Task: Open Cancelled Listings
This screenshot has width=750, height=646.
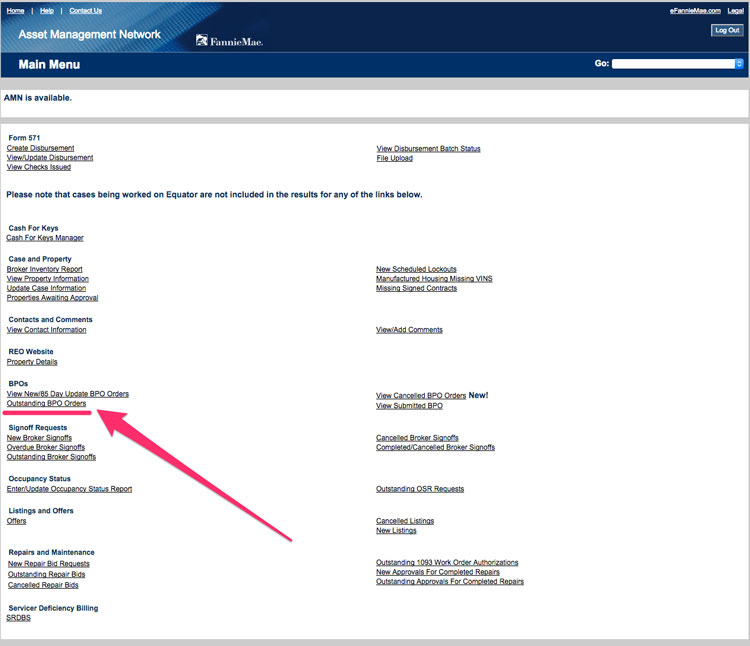Action: (x=405, y=521)
